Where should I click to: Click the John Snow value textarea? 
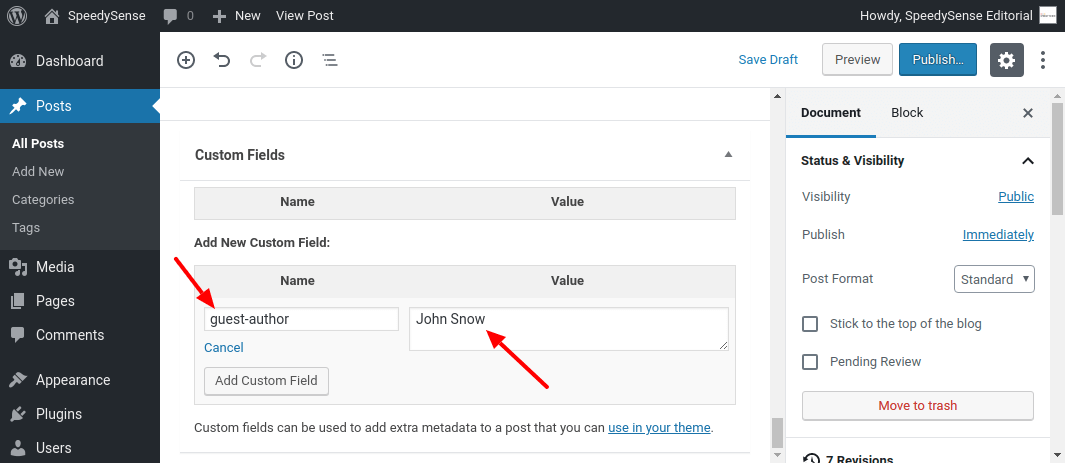[x=569, y=329]
